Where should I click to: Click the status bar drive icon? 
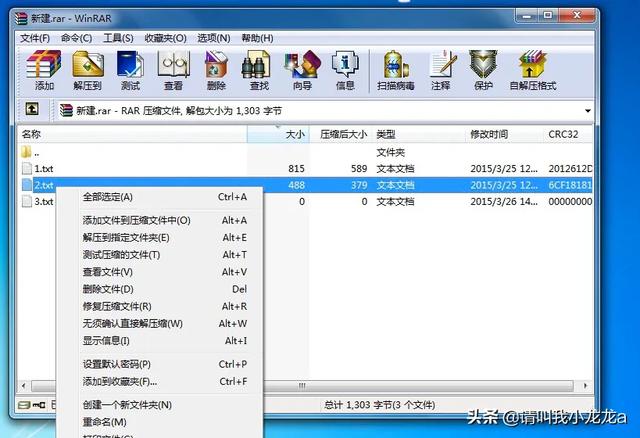[24, 405]
